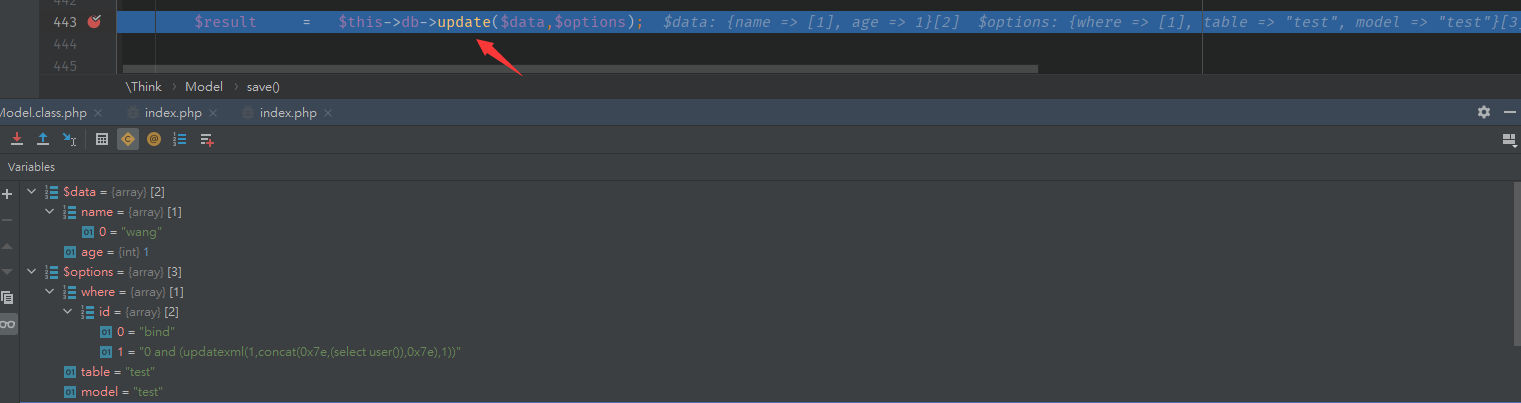Click the Run to Cursor icon

(69, 140)
